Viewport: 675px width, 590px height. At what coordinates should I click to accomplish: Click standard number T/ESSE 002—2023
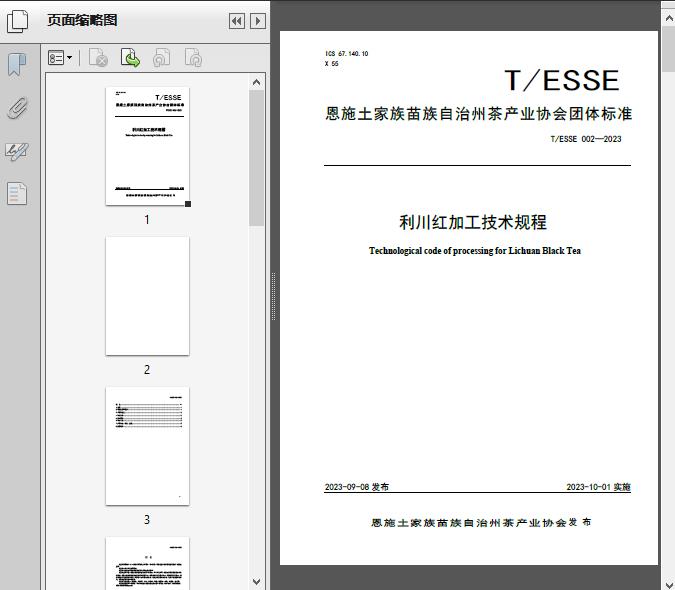(x=586, y=139)
